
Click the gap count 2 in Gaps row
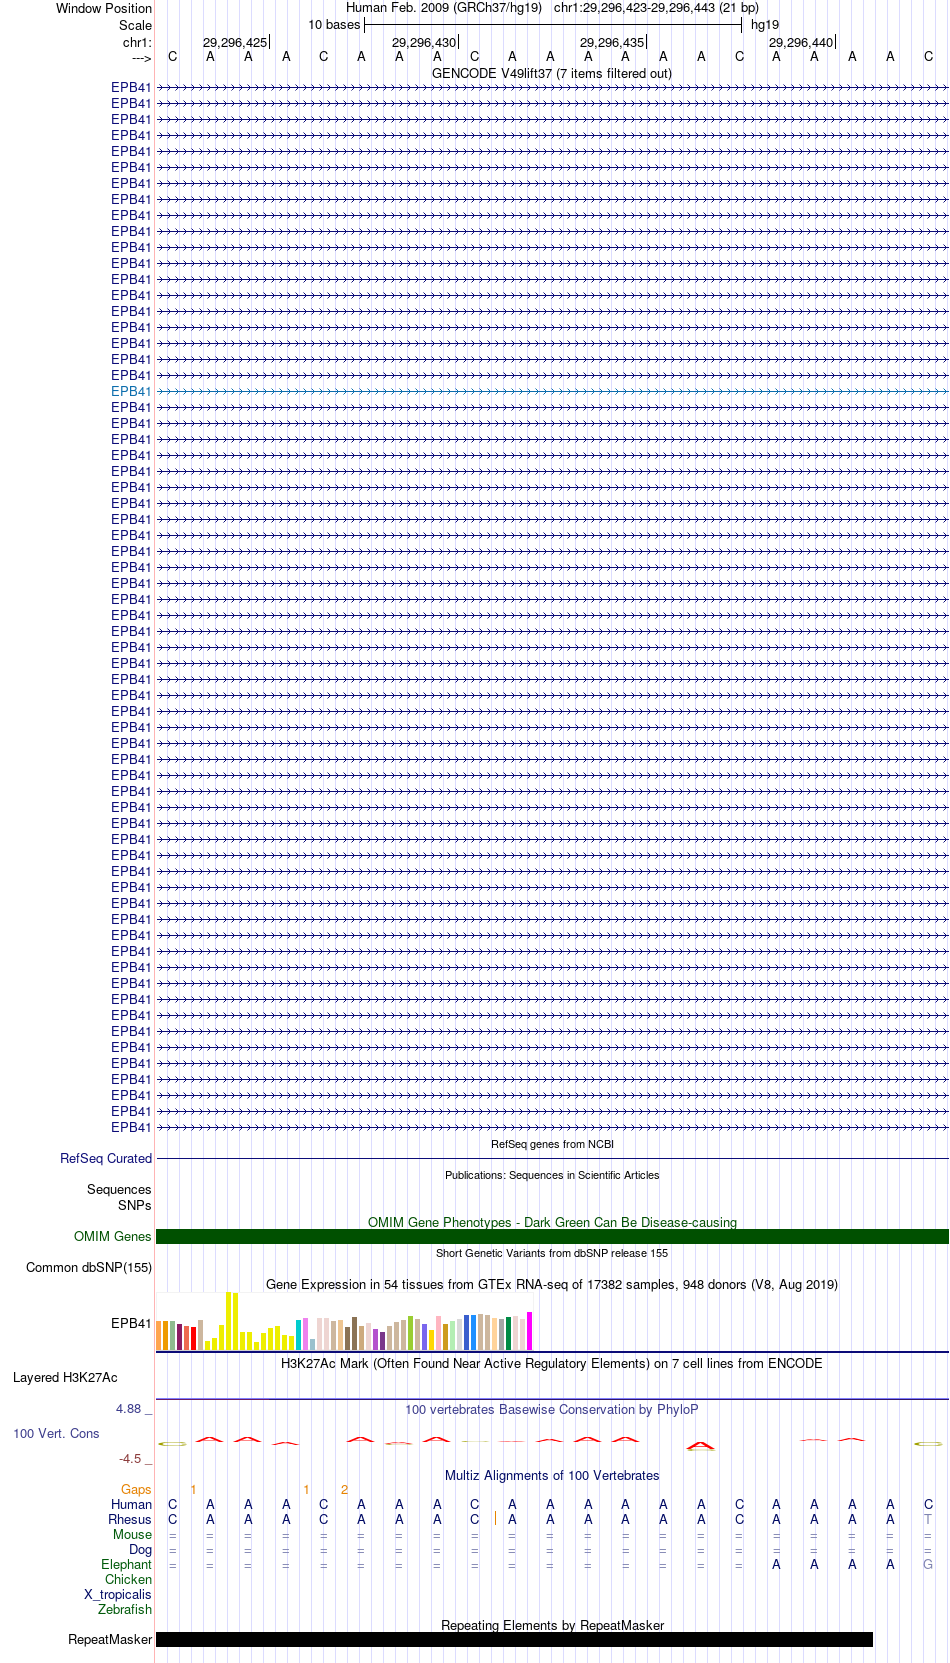[344, 1489]
